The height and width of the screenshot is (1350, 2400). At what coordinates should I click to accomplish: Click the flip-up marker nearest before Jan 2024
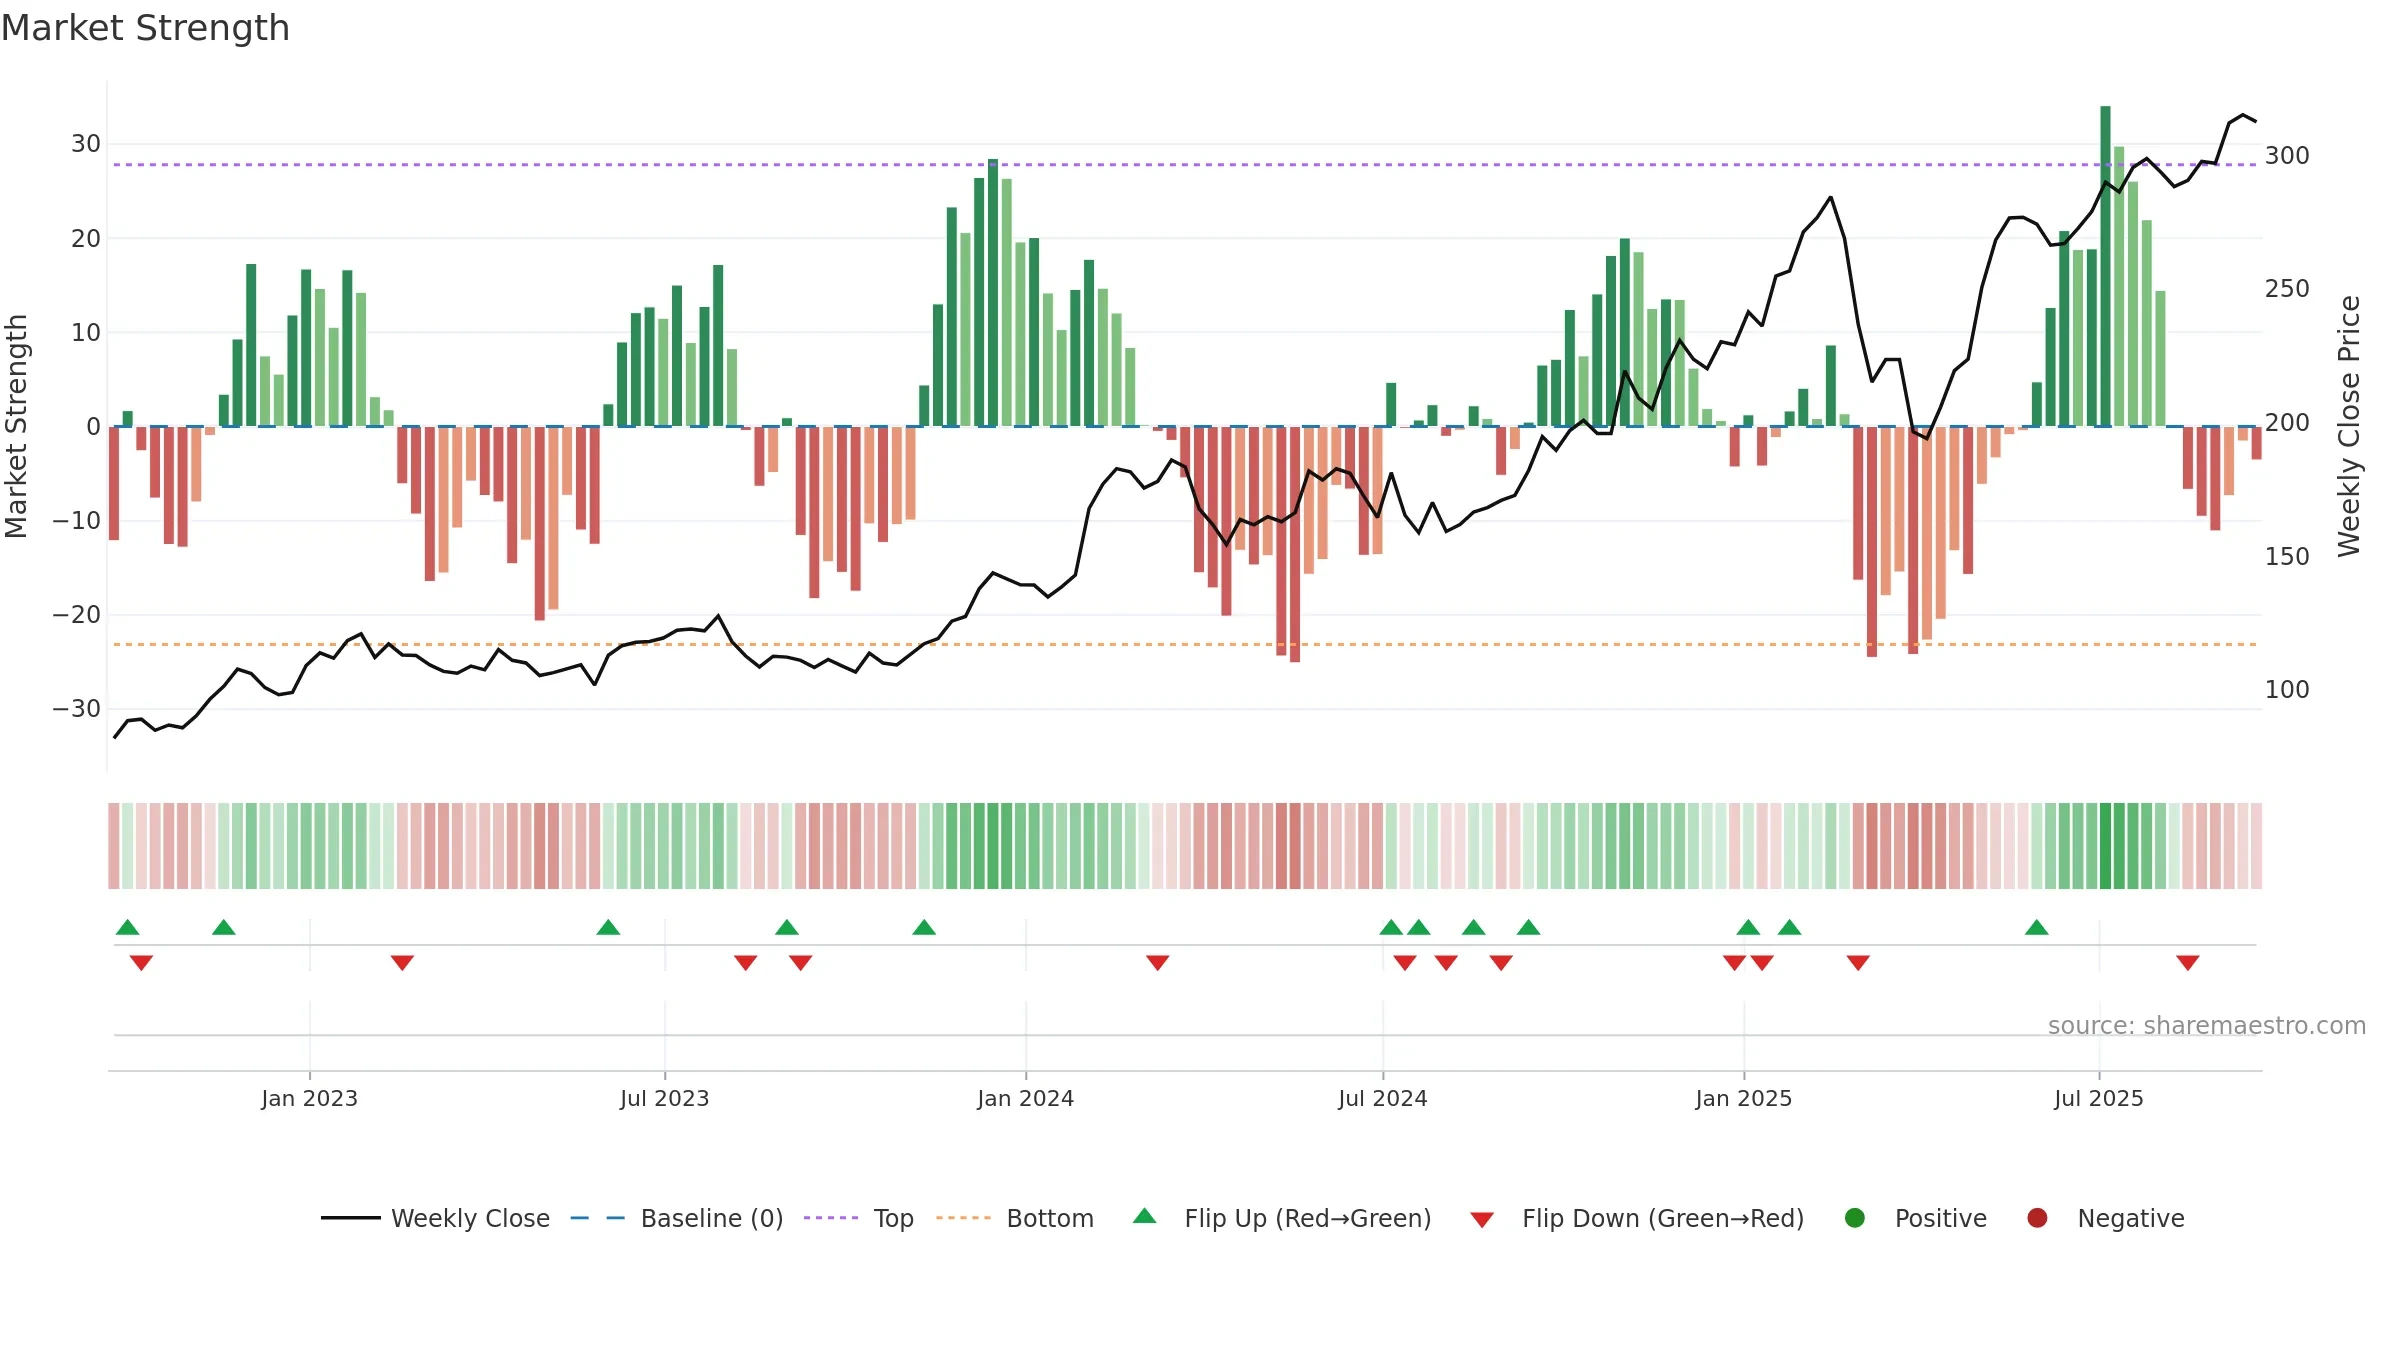[924, 927]
